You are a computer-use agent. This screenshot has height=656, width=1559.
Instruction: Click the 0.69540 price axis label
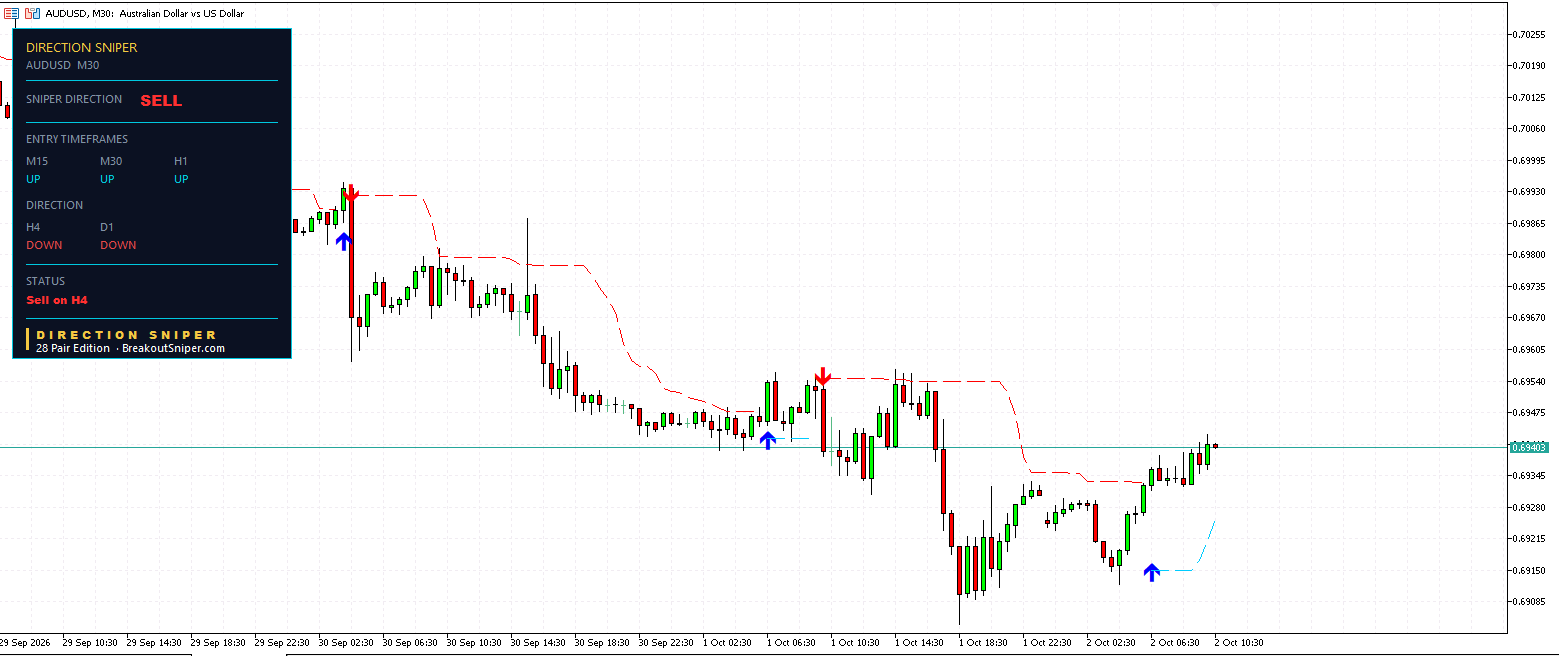[x=1530, y=381]
